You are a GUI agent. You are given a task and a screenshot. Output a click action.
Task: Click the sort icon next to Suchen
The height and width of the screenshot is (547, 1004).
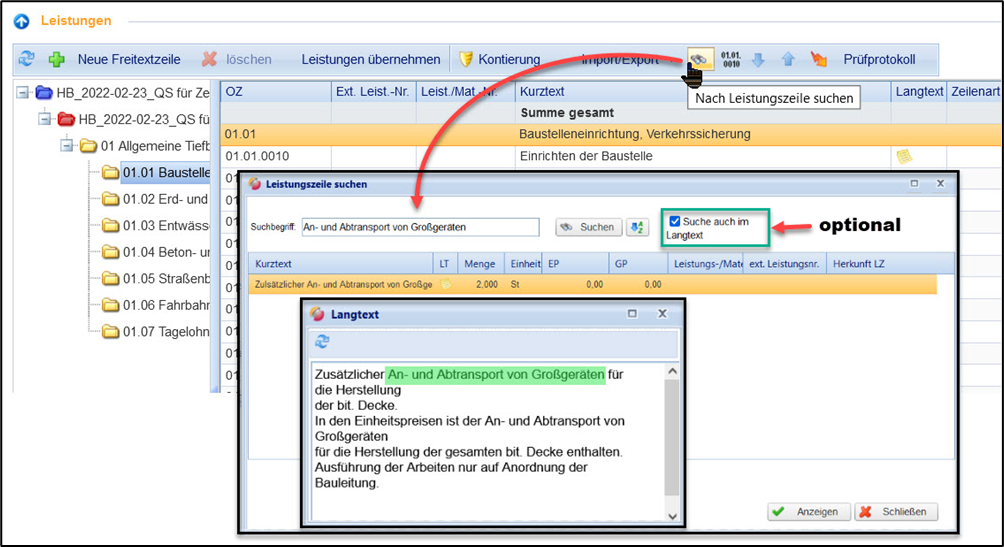[x=637, y=227]
